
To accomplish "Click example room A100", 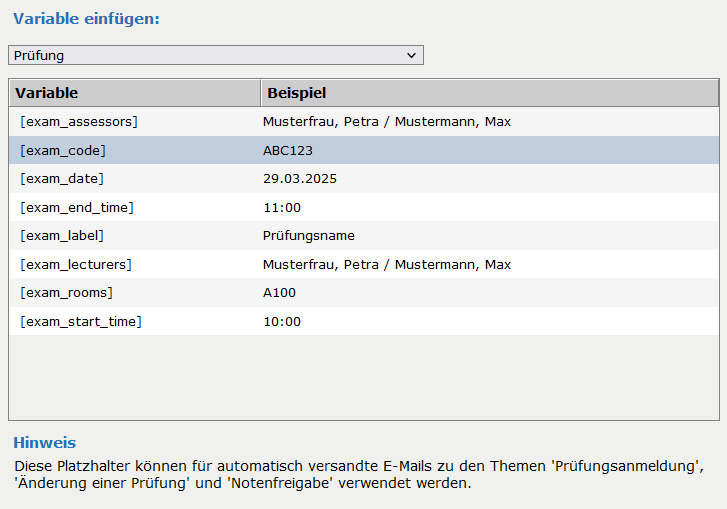I will (x=279, y=293).
